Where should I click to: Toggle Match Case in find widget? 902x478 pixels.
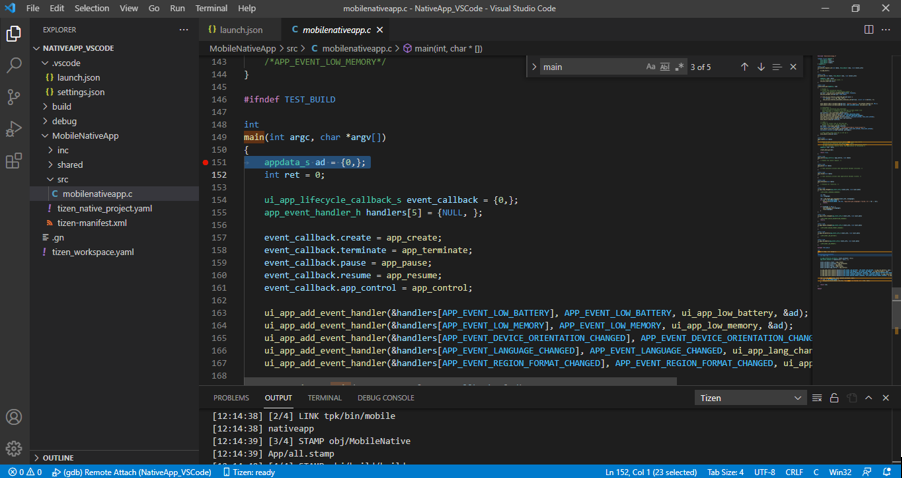pos(651,67)
